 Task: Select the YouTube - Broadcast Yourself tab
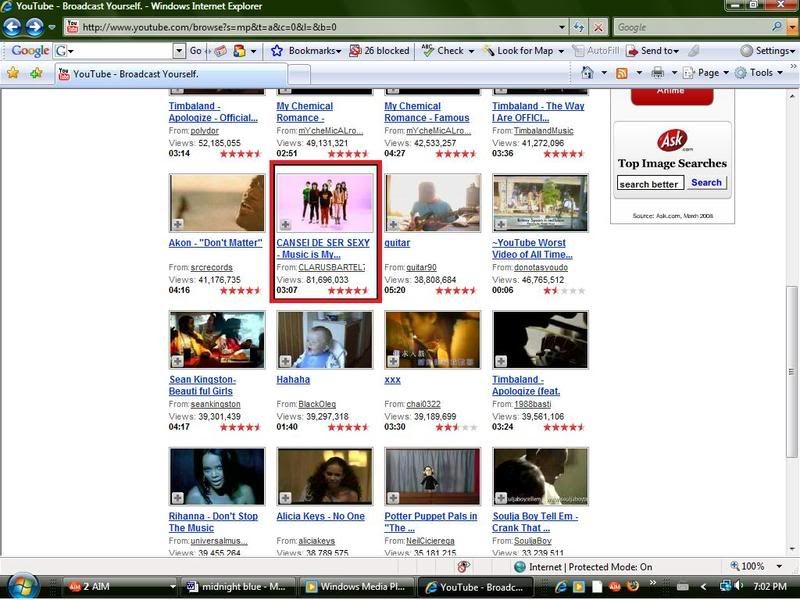tap(171, 74)
